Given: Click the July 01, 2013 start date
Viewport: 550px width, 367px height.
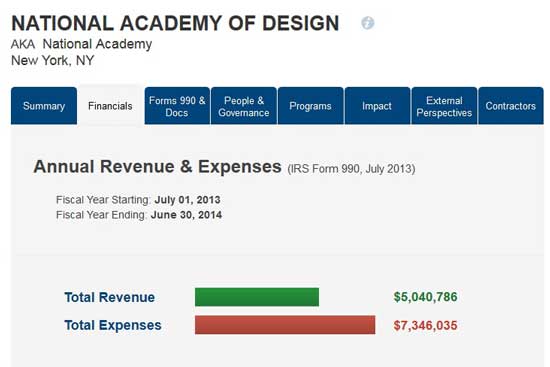Looking at the screenshot, I should pos(187,200).
